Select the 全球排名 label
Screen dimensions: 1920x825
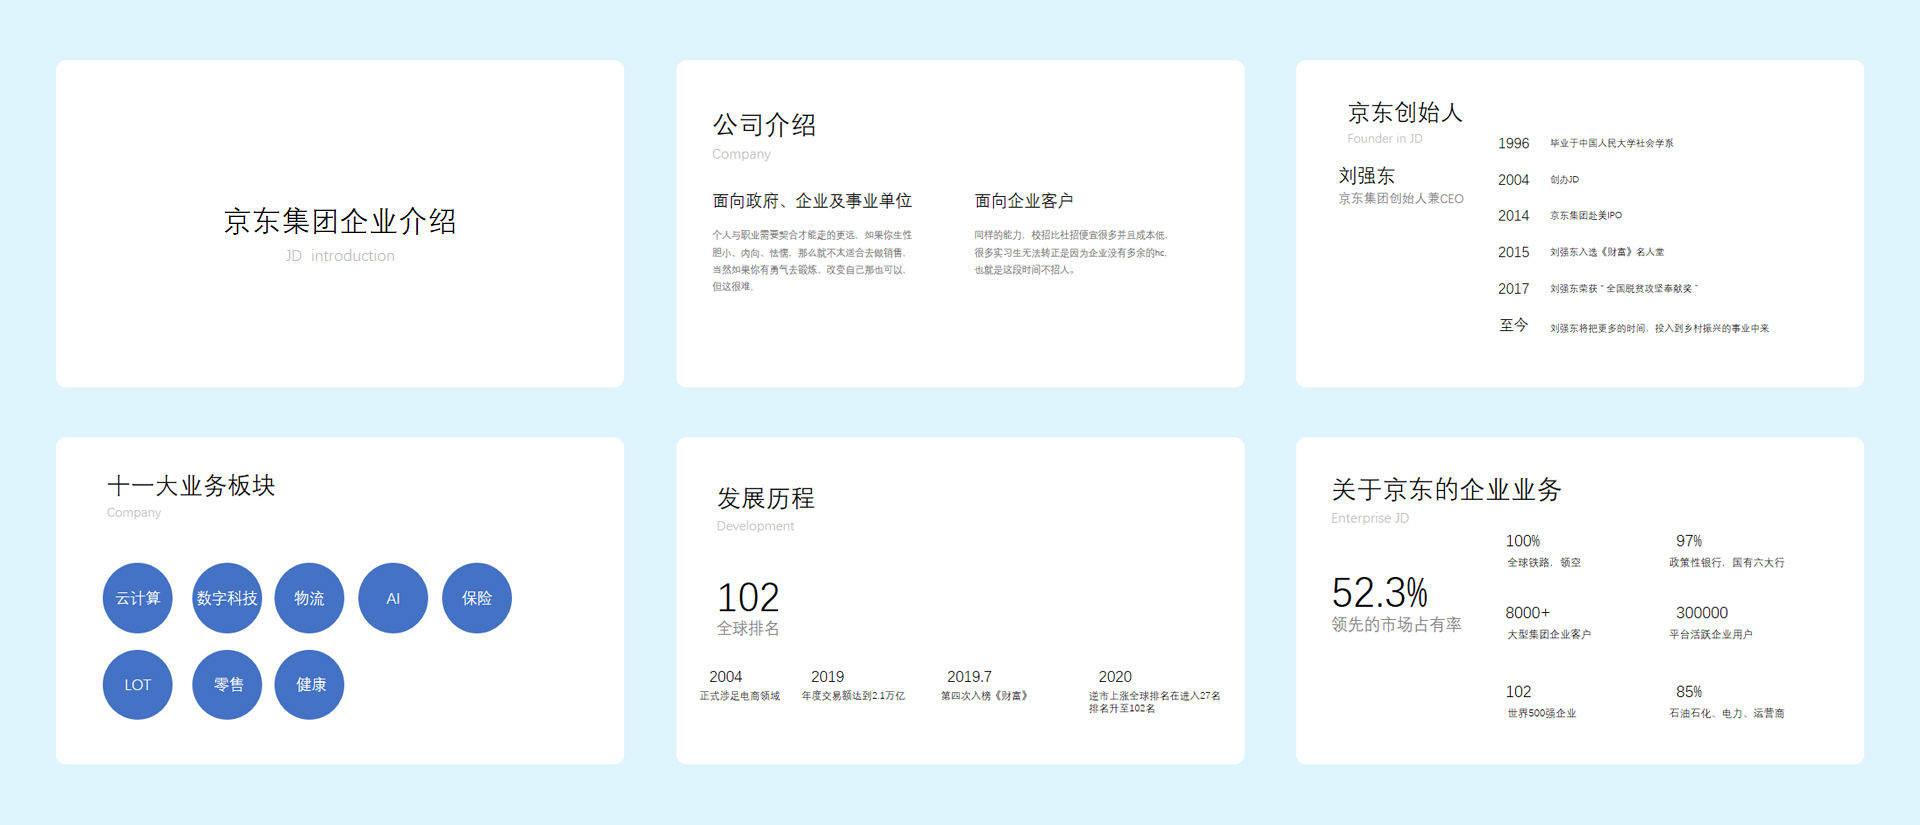coord(748,629)
